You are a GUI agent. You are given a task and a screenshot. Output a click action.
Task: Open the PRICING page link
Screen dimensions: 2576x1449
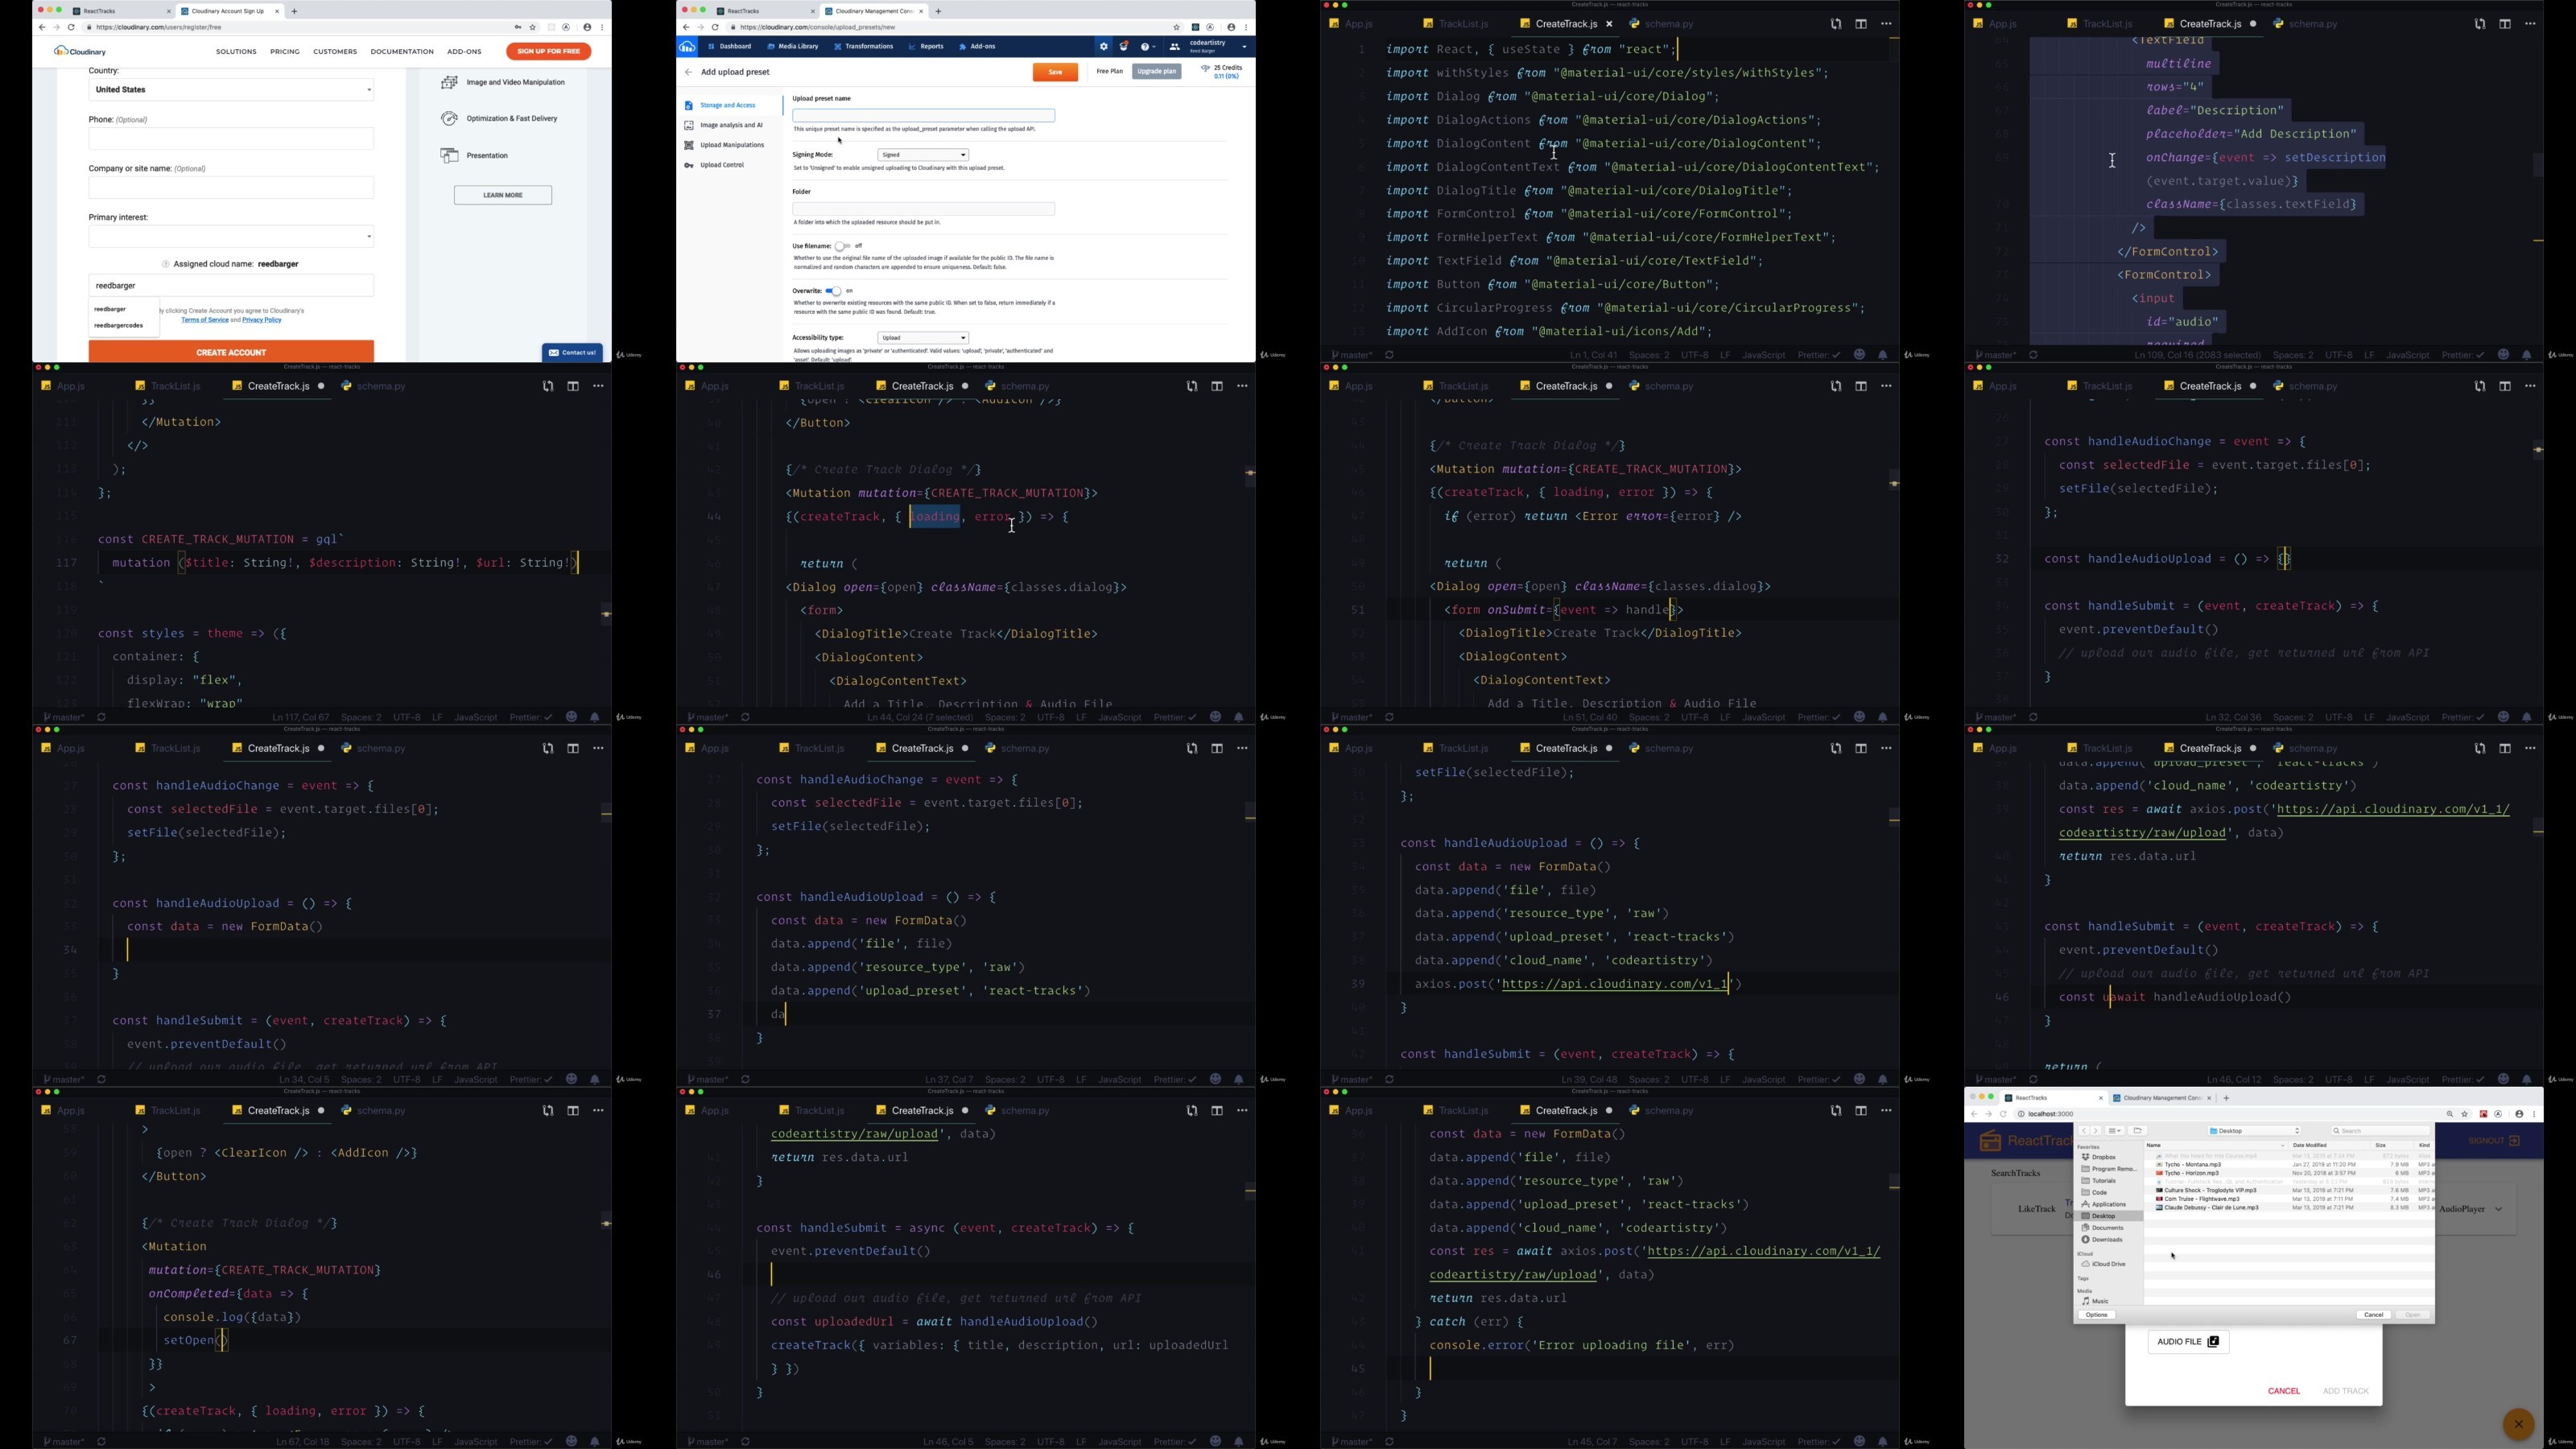pos(285,52)
